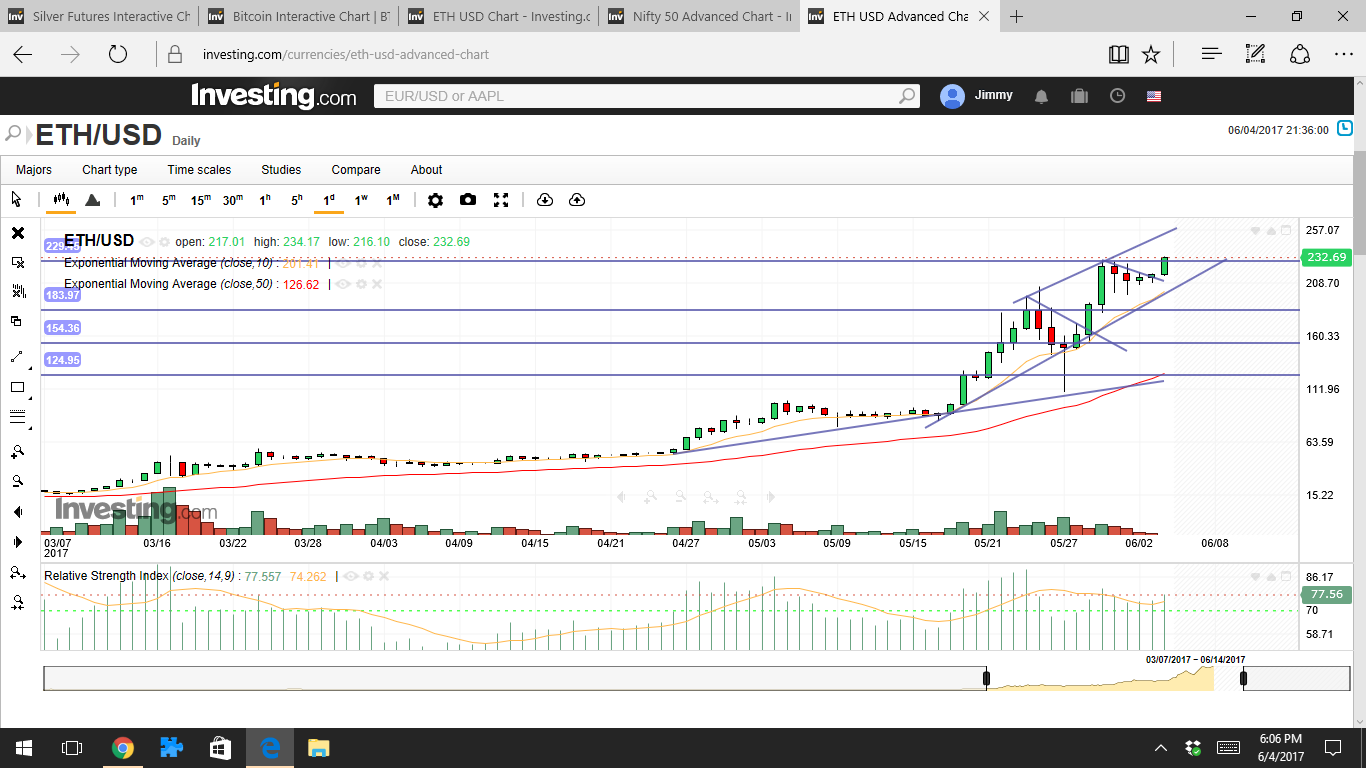Refresh the page in the browser
This screenshot has height=768, width=1366.
(118, 54)
